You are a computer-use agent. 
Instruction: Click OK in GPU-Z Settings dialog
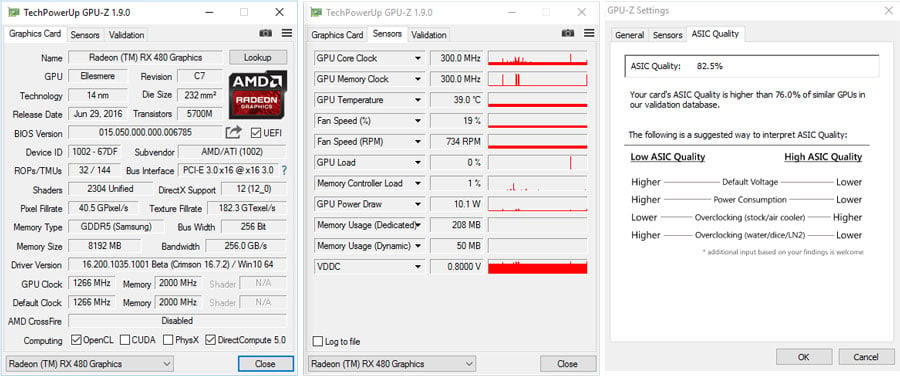click(804, 357)
